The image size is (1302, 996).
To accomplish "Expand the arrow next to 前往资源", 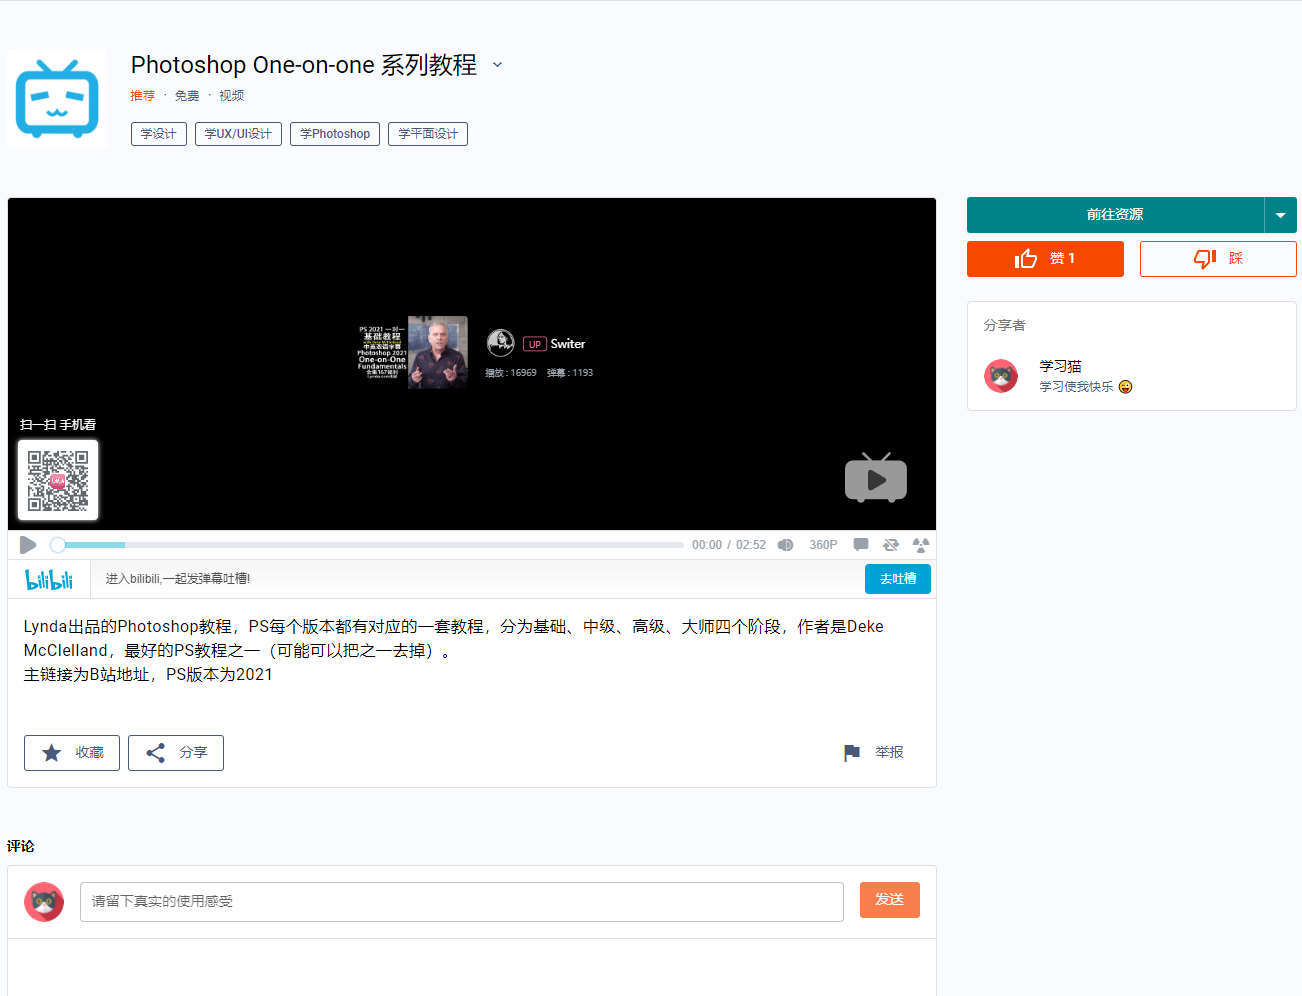I will coord(1280,215).
